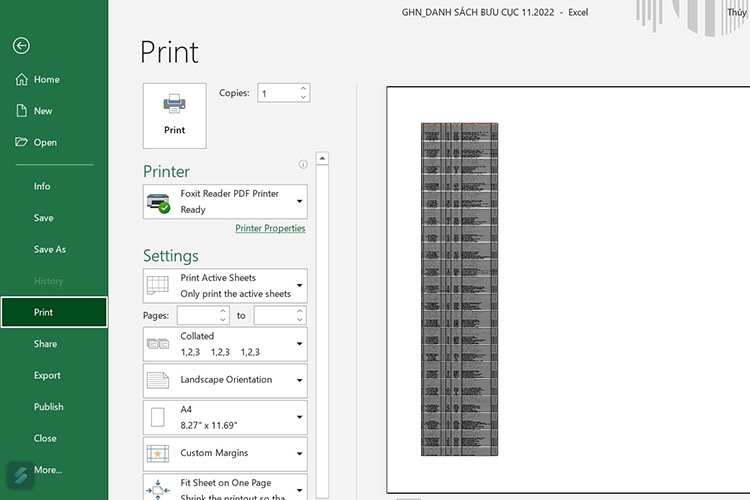This screenshot has height=500, width=750.
Task: Click the fit sheet scaling icon
Action: click(x=158, y=490)
